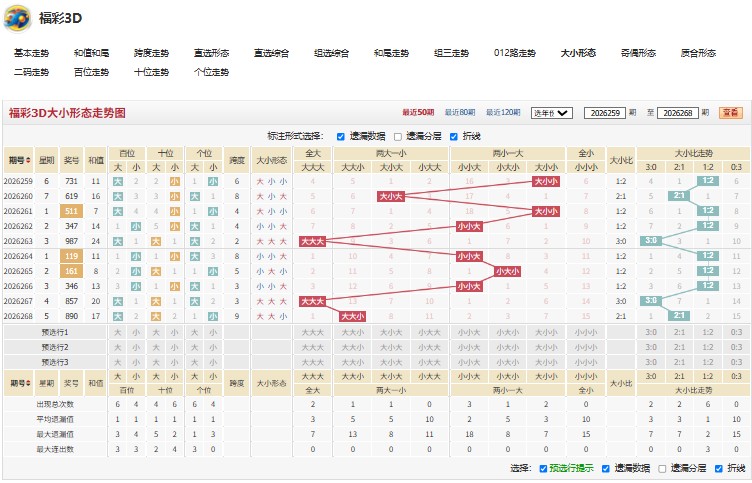Click the 福彩3D logo icon
The image size is (752, 483).
17,18
